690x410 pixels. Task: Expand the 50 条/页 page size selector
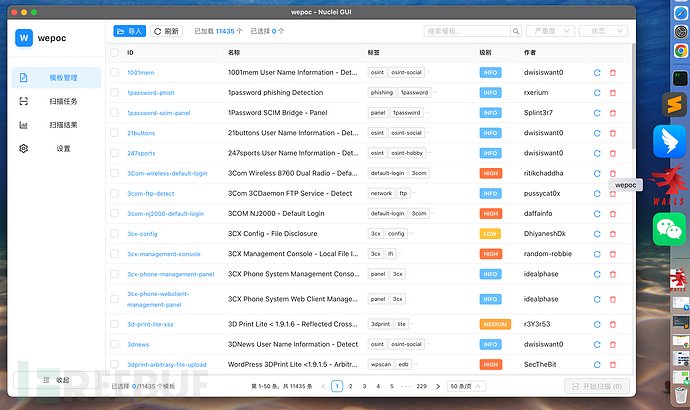(466, 385)
